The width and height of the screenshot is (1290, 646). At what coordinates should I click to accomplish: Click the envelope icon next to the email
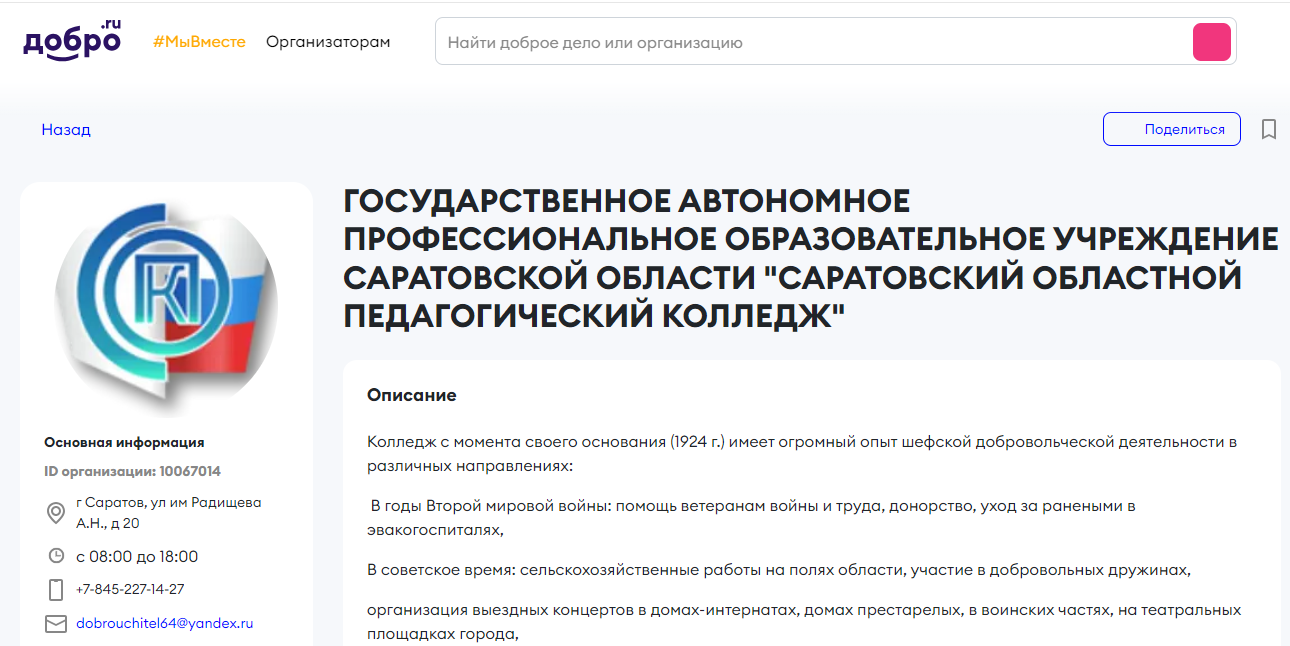(56, 623)
